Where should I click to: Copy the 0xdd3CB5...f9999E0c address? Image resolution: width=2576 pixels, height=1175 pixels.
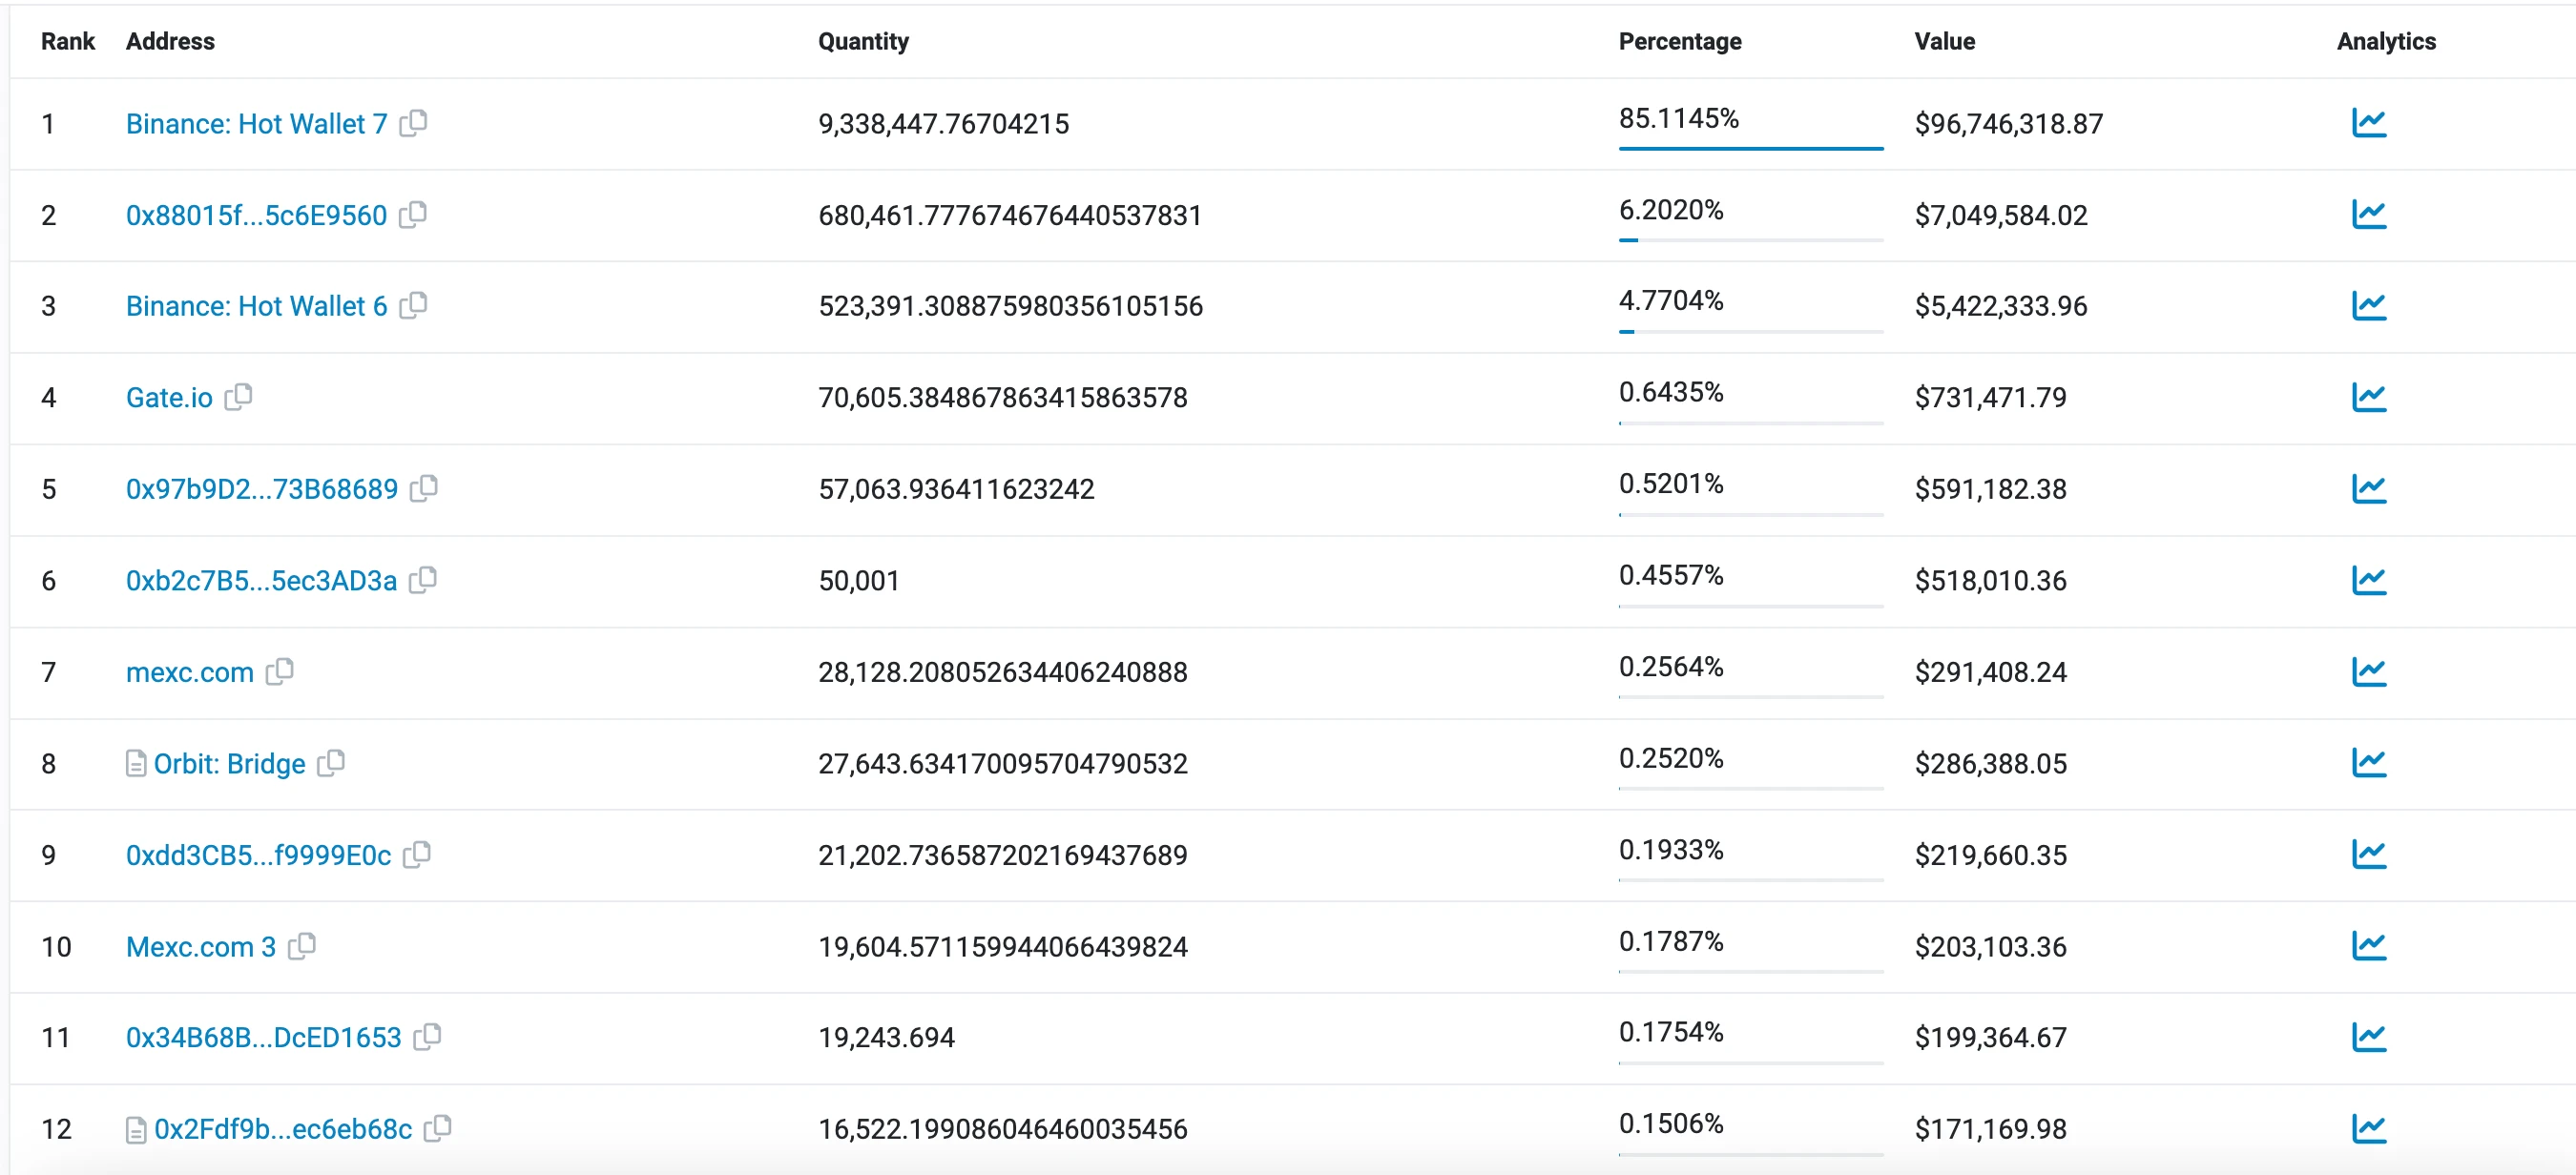[418, 855]
